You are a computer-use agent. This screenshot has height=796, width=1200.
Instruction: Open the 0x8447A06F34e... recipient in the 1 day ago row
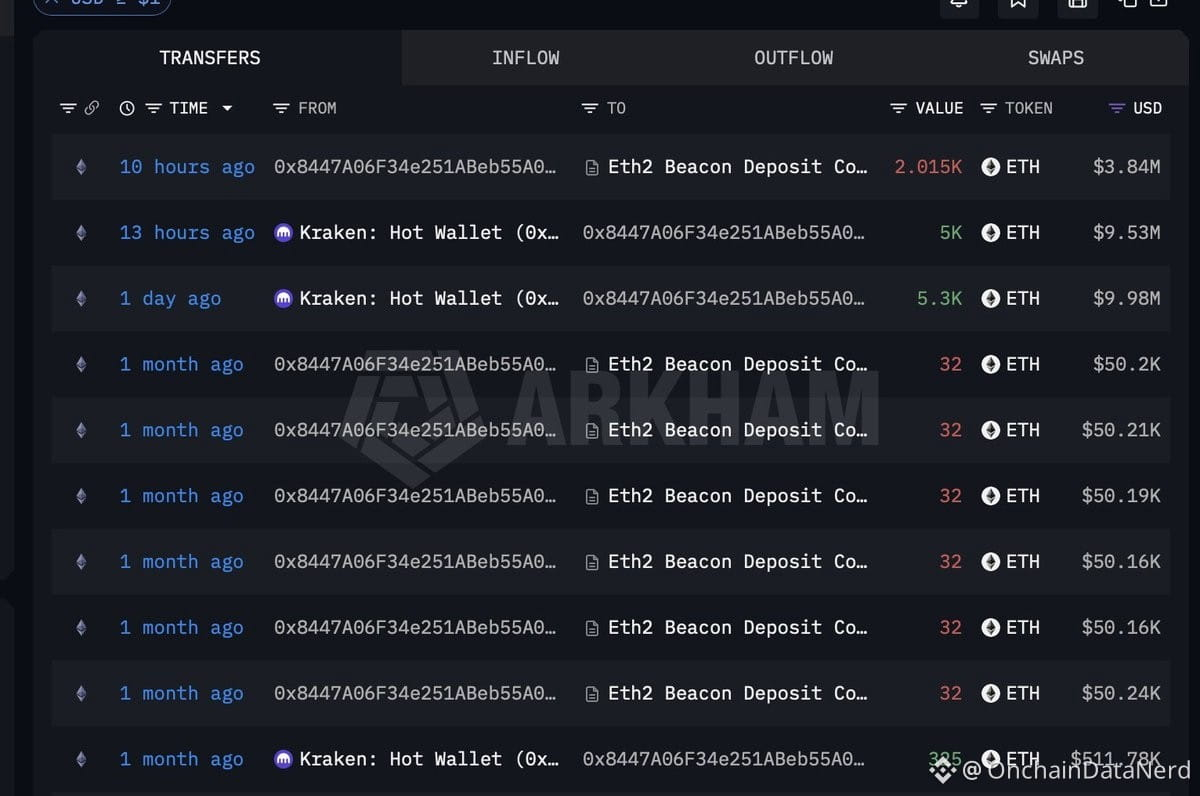tap(724, 299)
